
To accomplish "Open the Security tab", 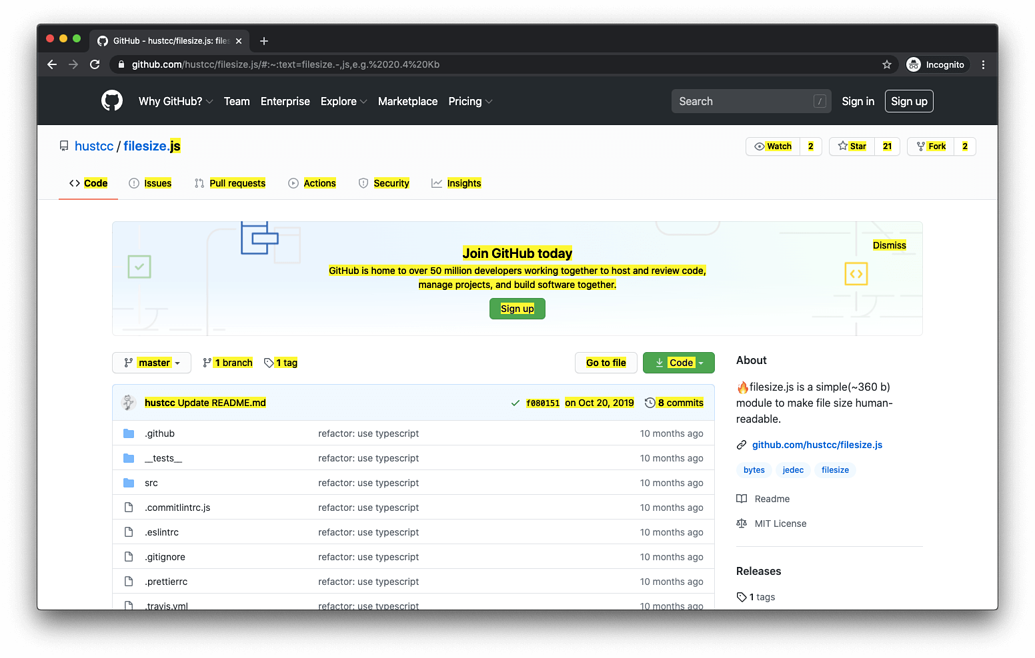I will (384, 183).
